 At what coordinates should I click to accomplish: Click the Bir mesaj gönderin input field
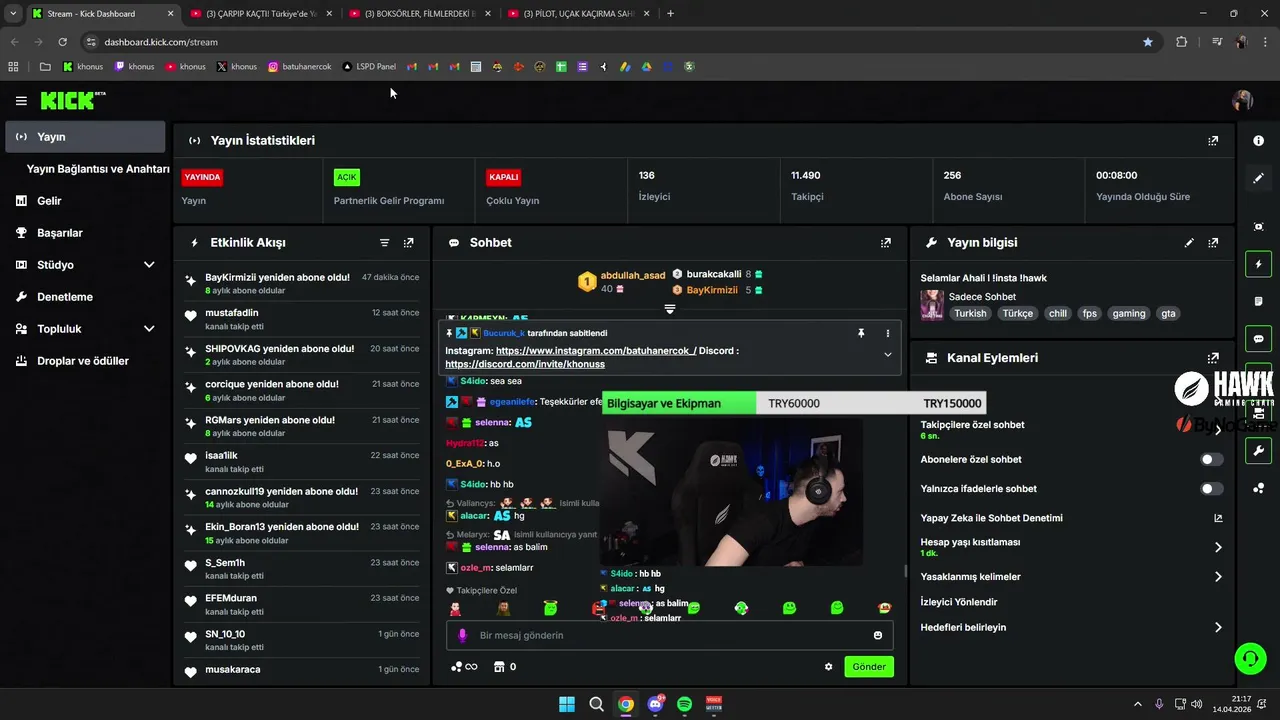[669, 635]
